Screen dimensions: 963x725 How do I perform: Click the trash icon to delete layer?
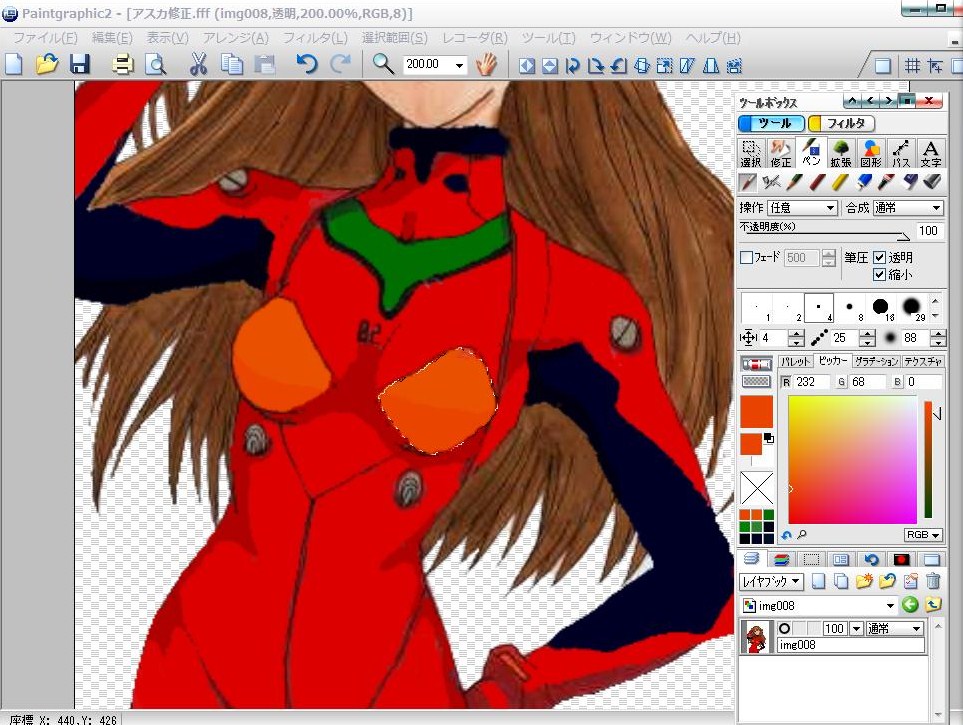click(x=933, y=581)
